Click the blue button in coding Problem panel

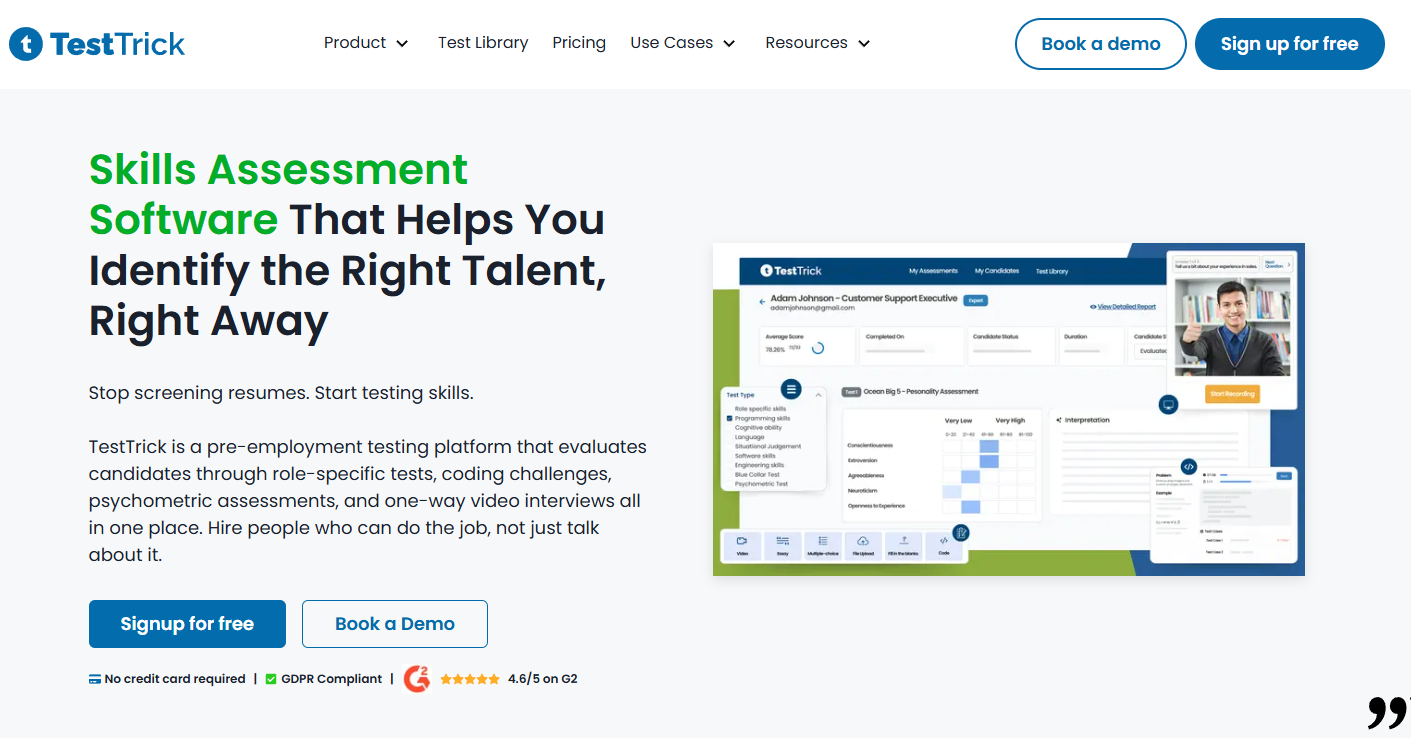tap(1283, 476)
